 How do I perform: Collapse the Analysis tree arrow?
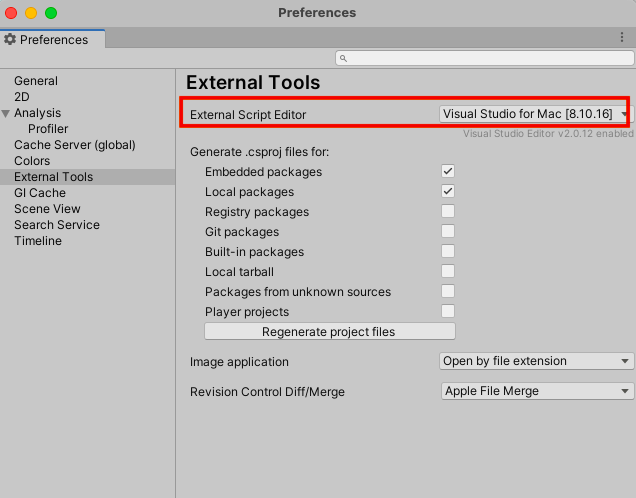click(6, 113)
